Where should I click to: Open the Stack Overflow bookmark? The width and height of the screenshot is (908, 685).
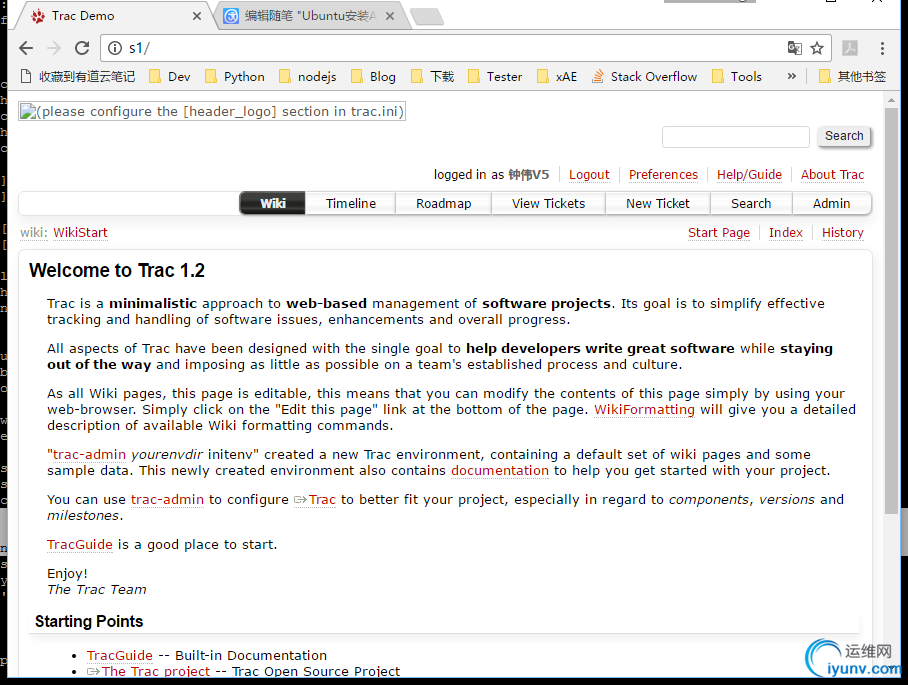[x=645, y=76]
